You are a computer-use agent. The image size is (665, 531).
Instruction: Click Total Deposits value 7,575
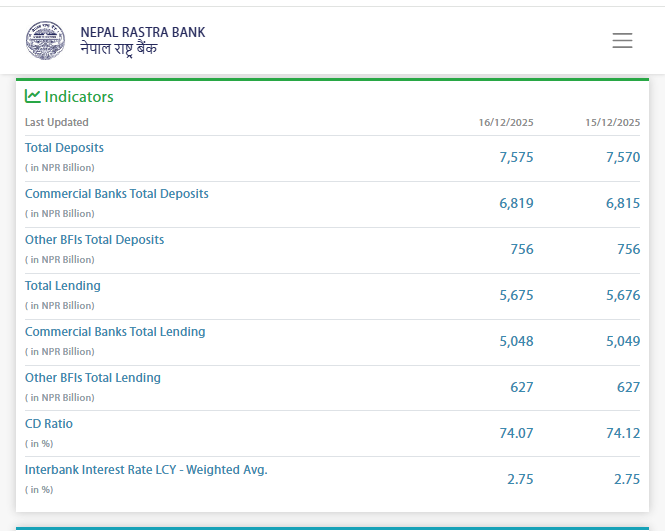(x=516, y=157)
